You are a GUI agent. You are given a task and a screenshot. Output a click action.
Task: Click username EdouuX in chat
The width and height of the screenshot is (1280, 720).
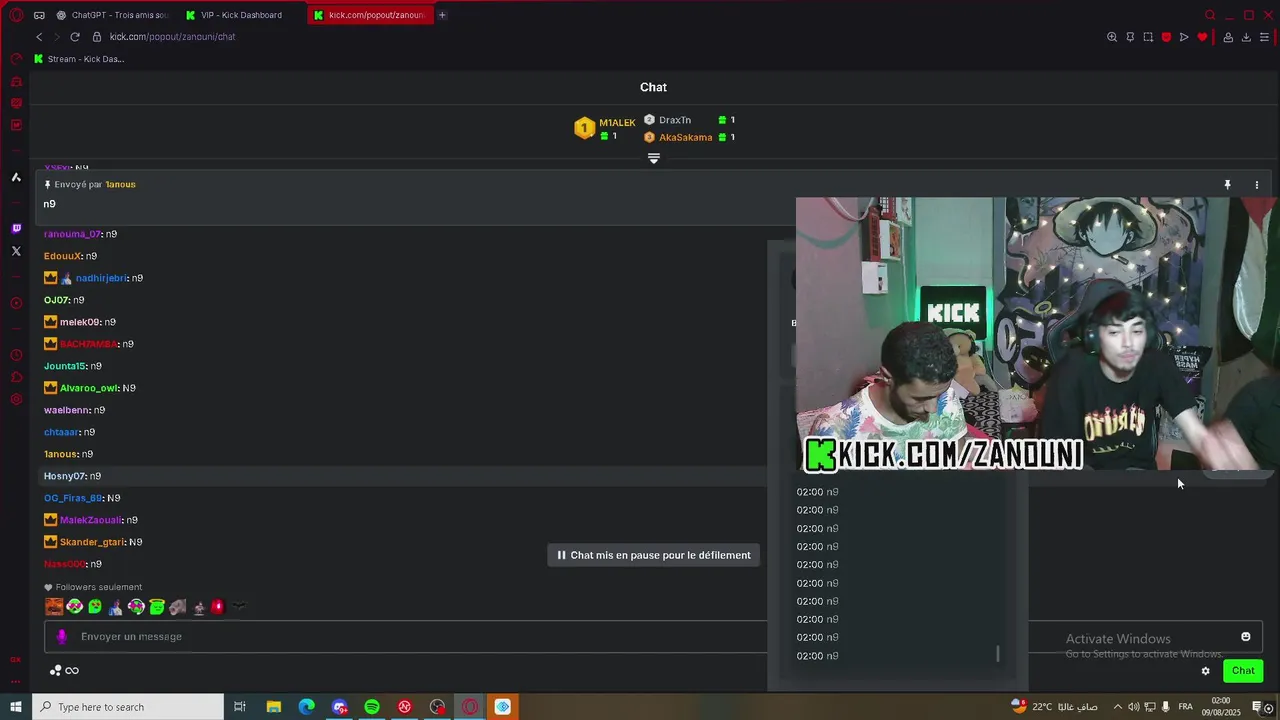[x=63, y=256]
